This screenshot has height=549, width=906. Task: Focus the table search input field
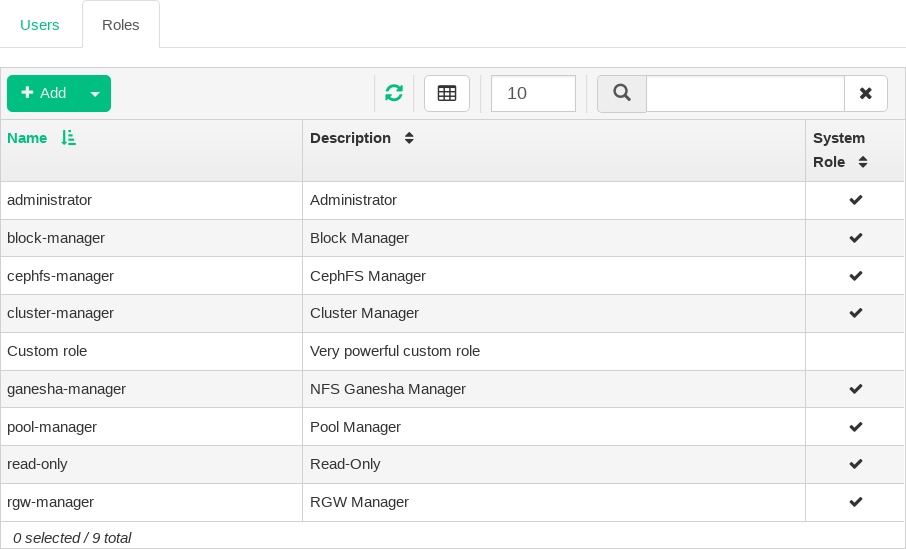[745, 93]
